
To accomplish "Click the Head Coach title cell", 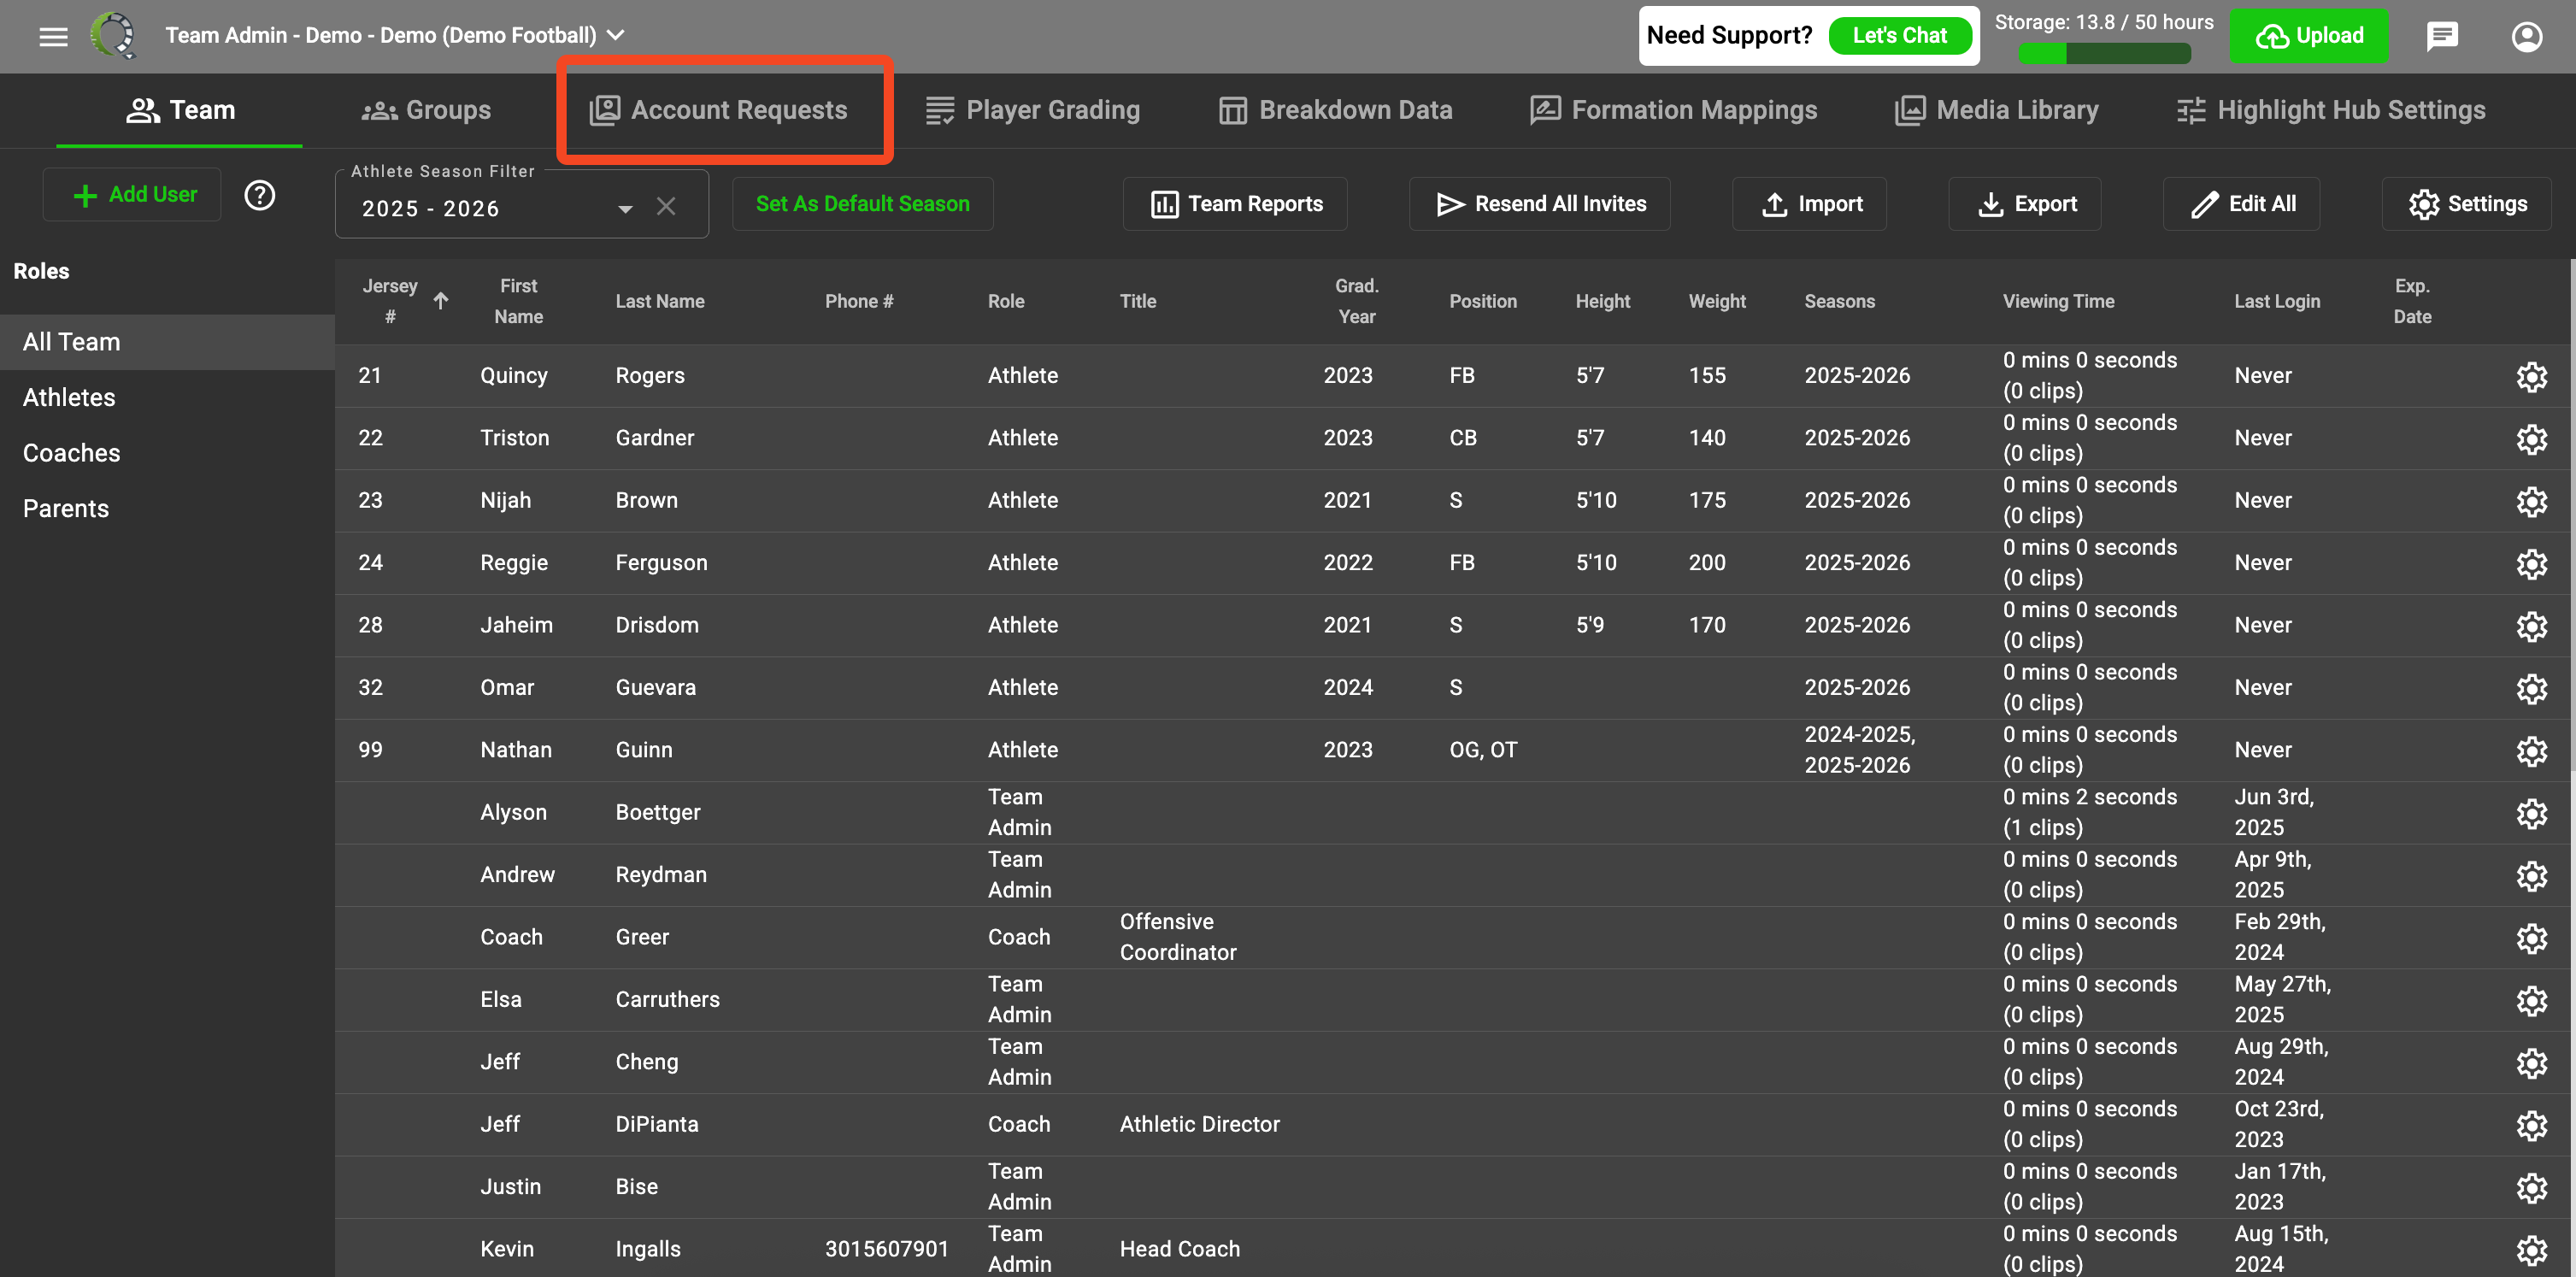I will pos(1179,1249).
